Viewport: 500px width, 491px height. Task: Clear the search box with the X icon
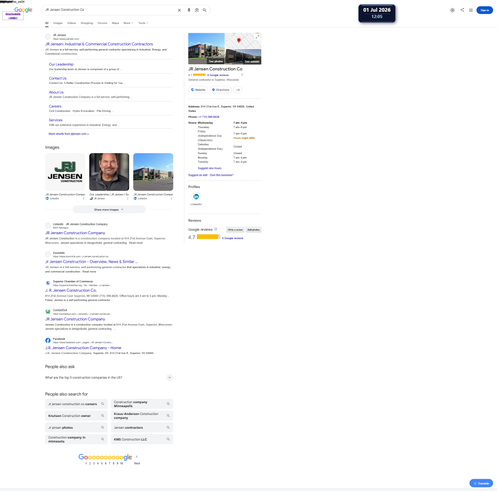[x=179, y=10]
